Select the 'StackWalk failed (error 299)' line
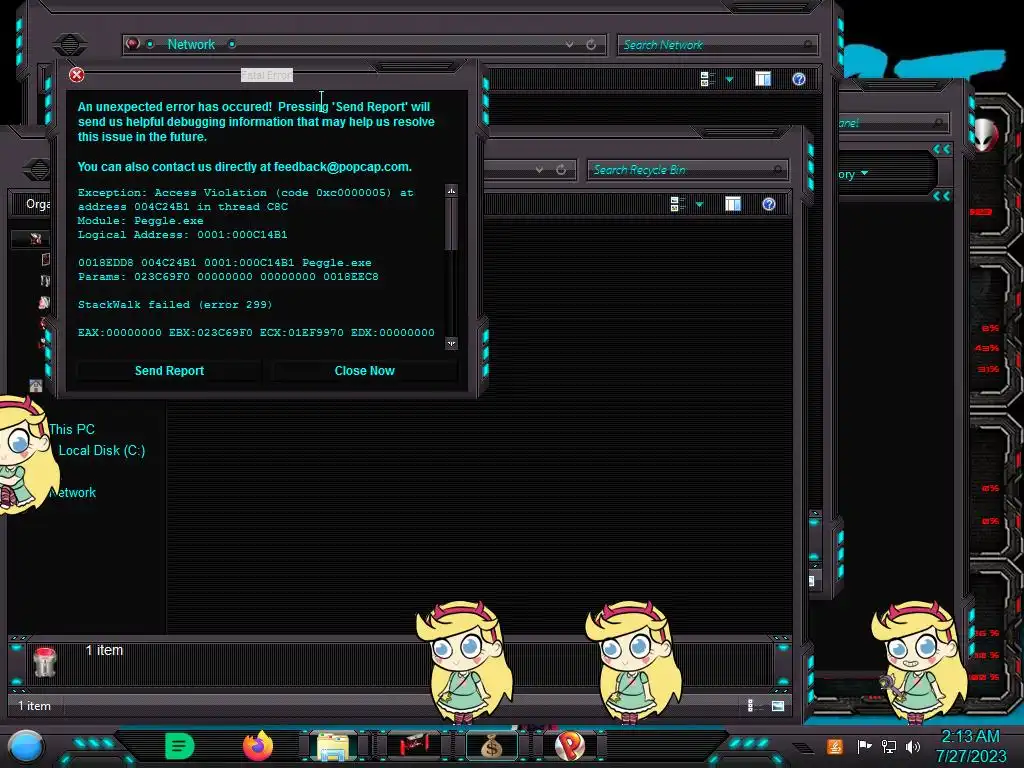The image size is (1024, 768). (175, 304)
